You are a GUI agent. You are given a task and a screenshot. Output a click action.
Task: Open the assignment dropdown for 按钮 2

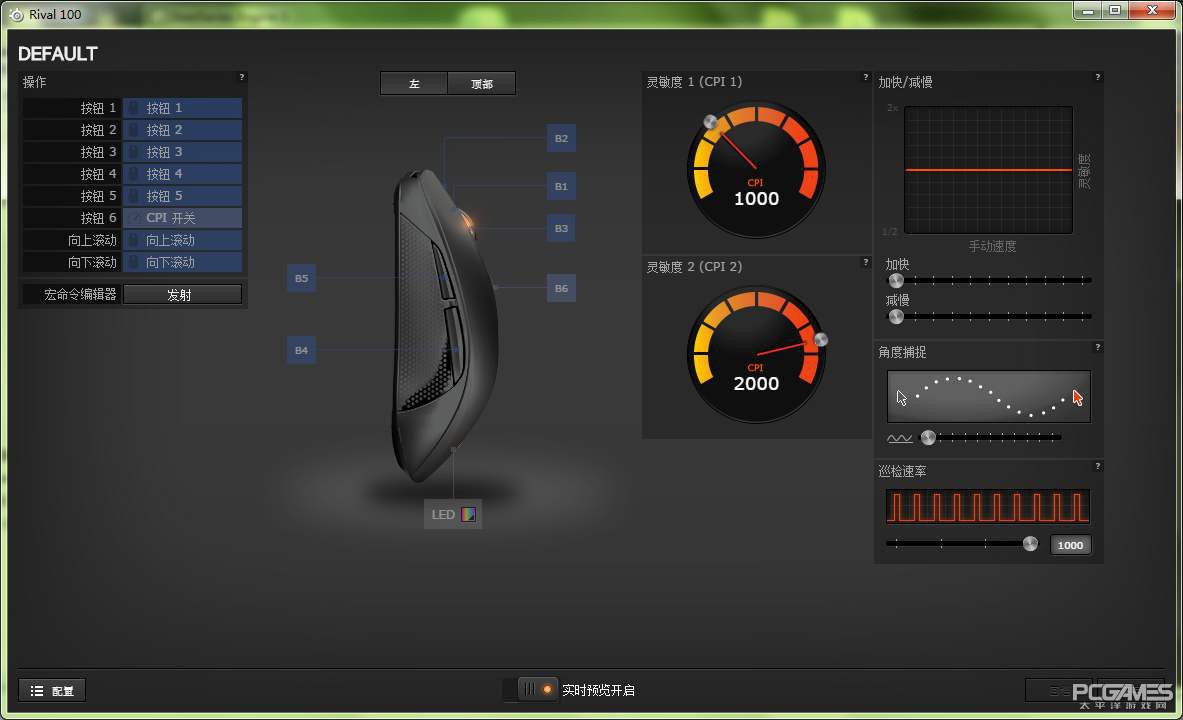click(183, 130)
